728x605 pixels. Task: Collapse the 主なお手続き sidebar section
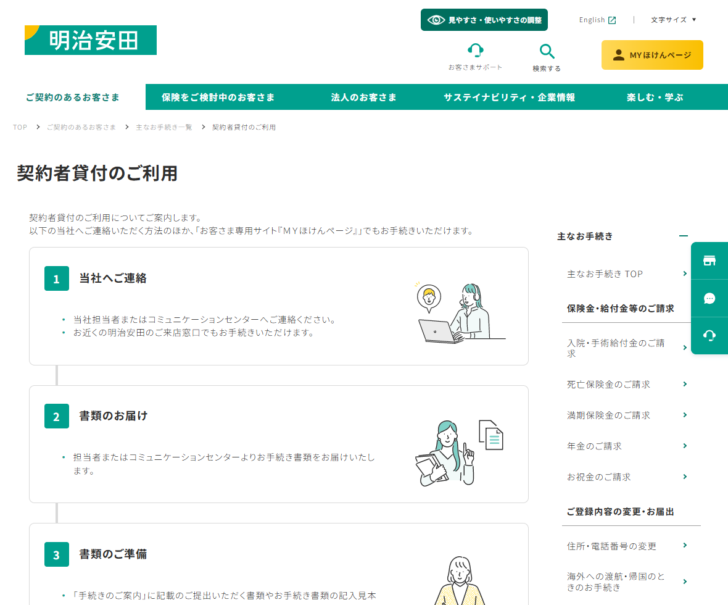tap(683, 236)
